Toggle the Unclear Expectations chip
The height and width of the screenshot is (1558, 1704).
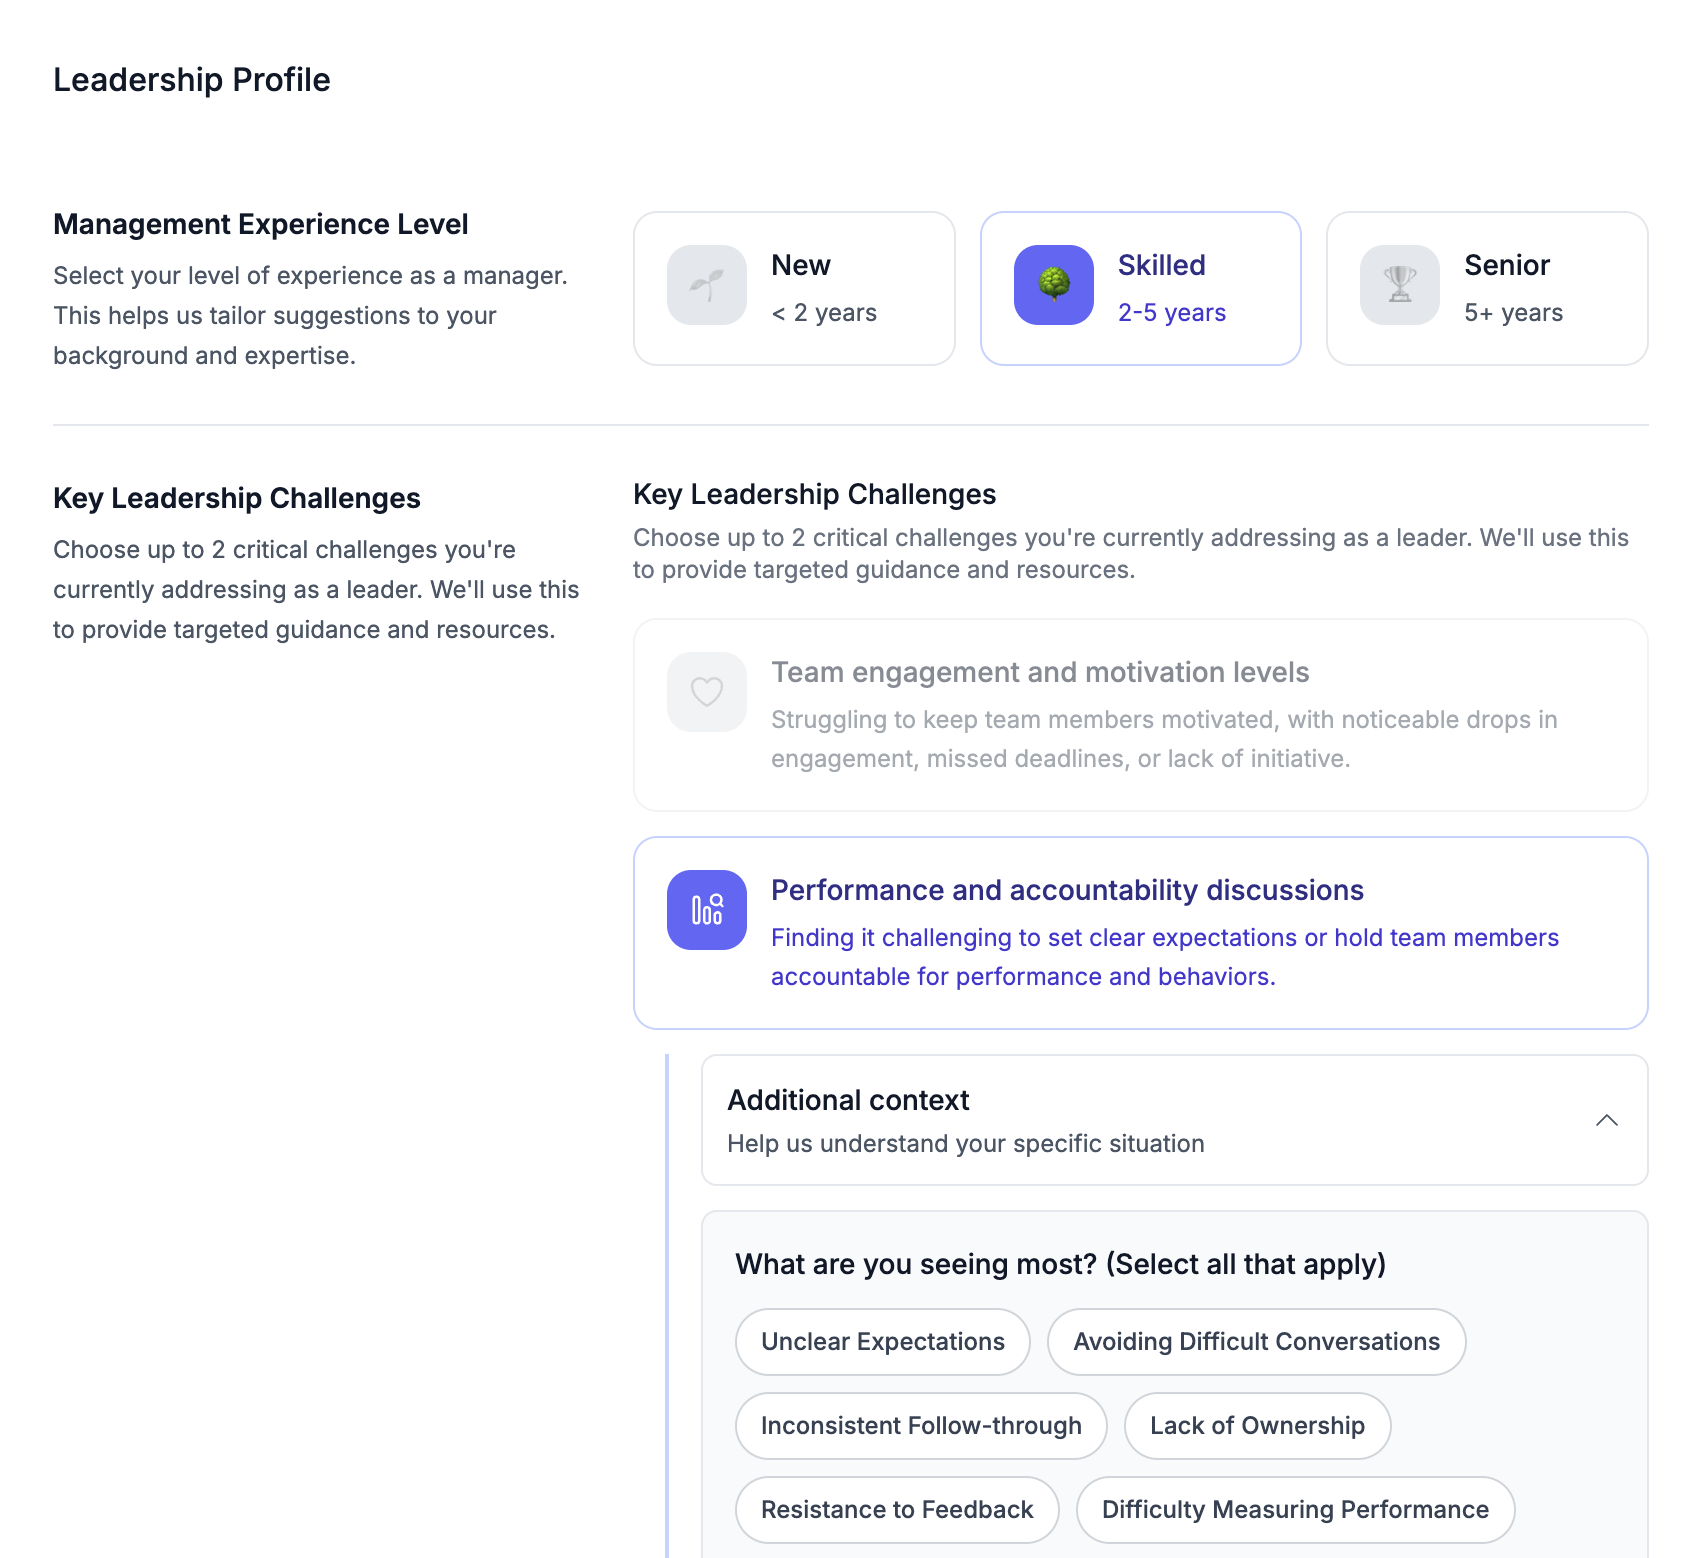883,1342
